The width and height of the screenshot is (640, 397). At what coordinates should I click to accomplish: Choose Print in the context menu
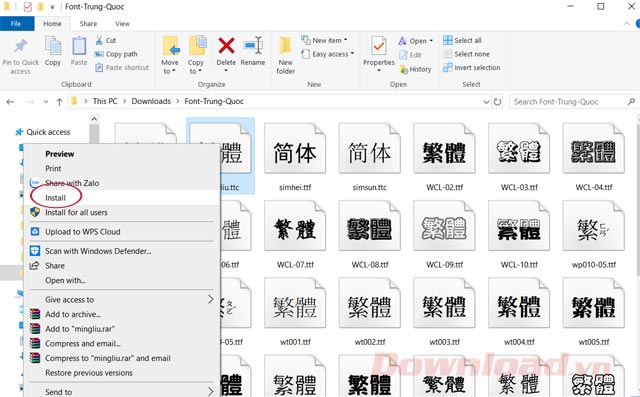(x=122, y=169)
